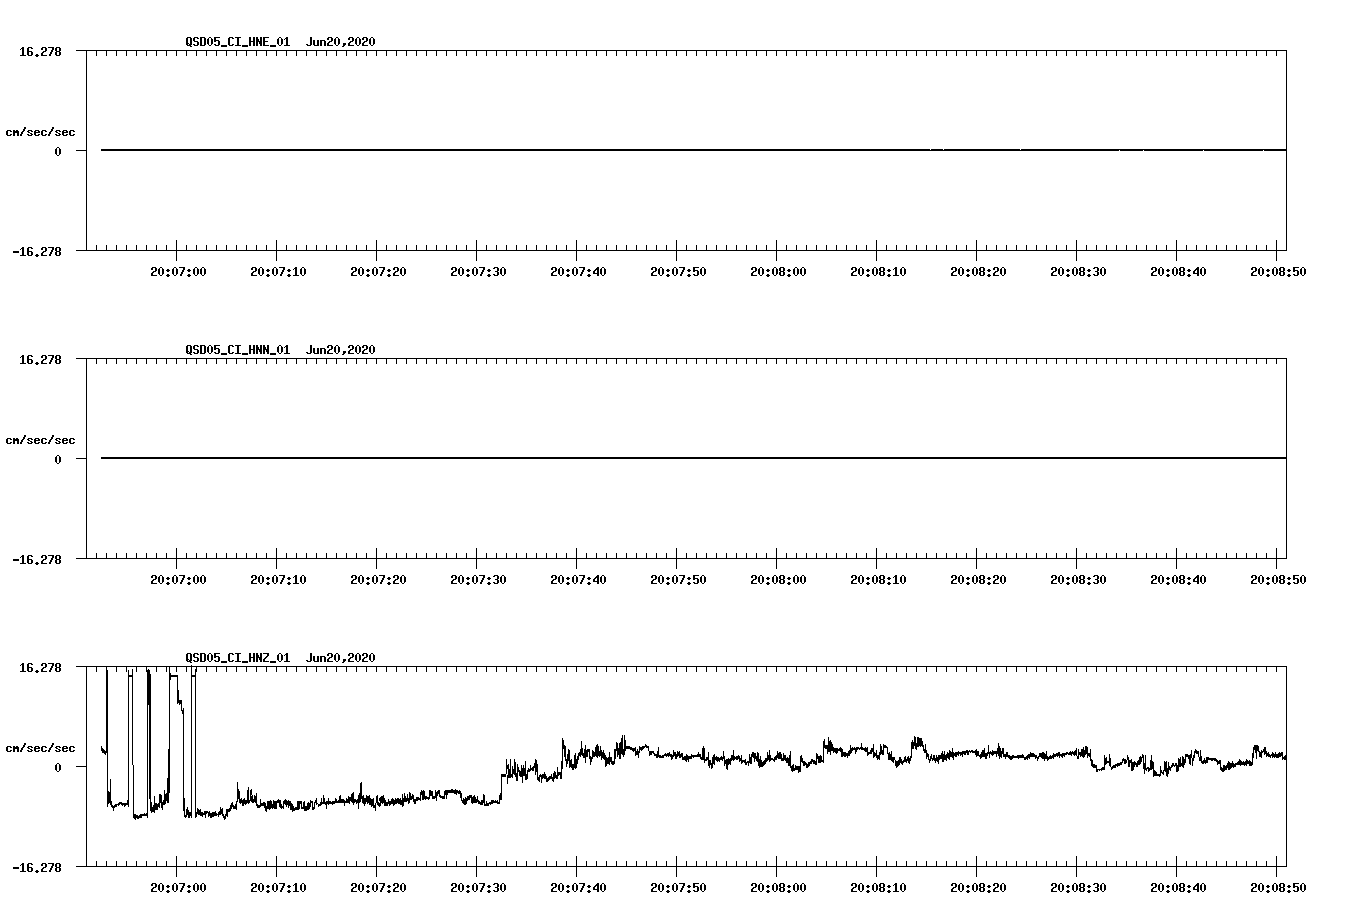Click the cm/sec/sec unit label of HNZ plot
This screenshot has height=924, width=1358.
click(x=40, y=748)
